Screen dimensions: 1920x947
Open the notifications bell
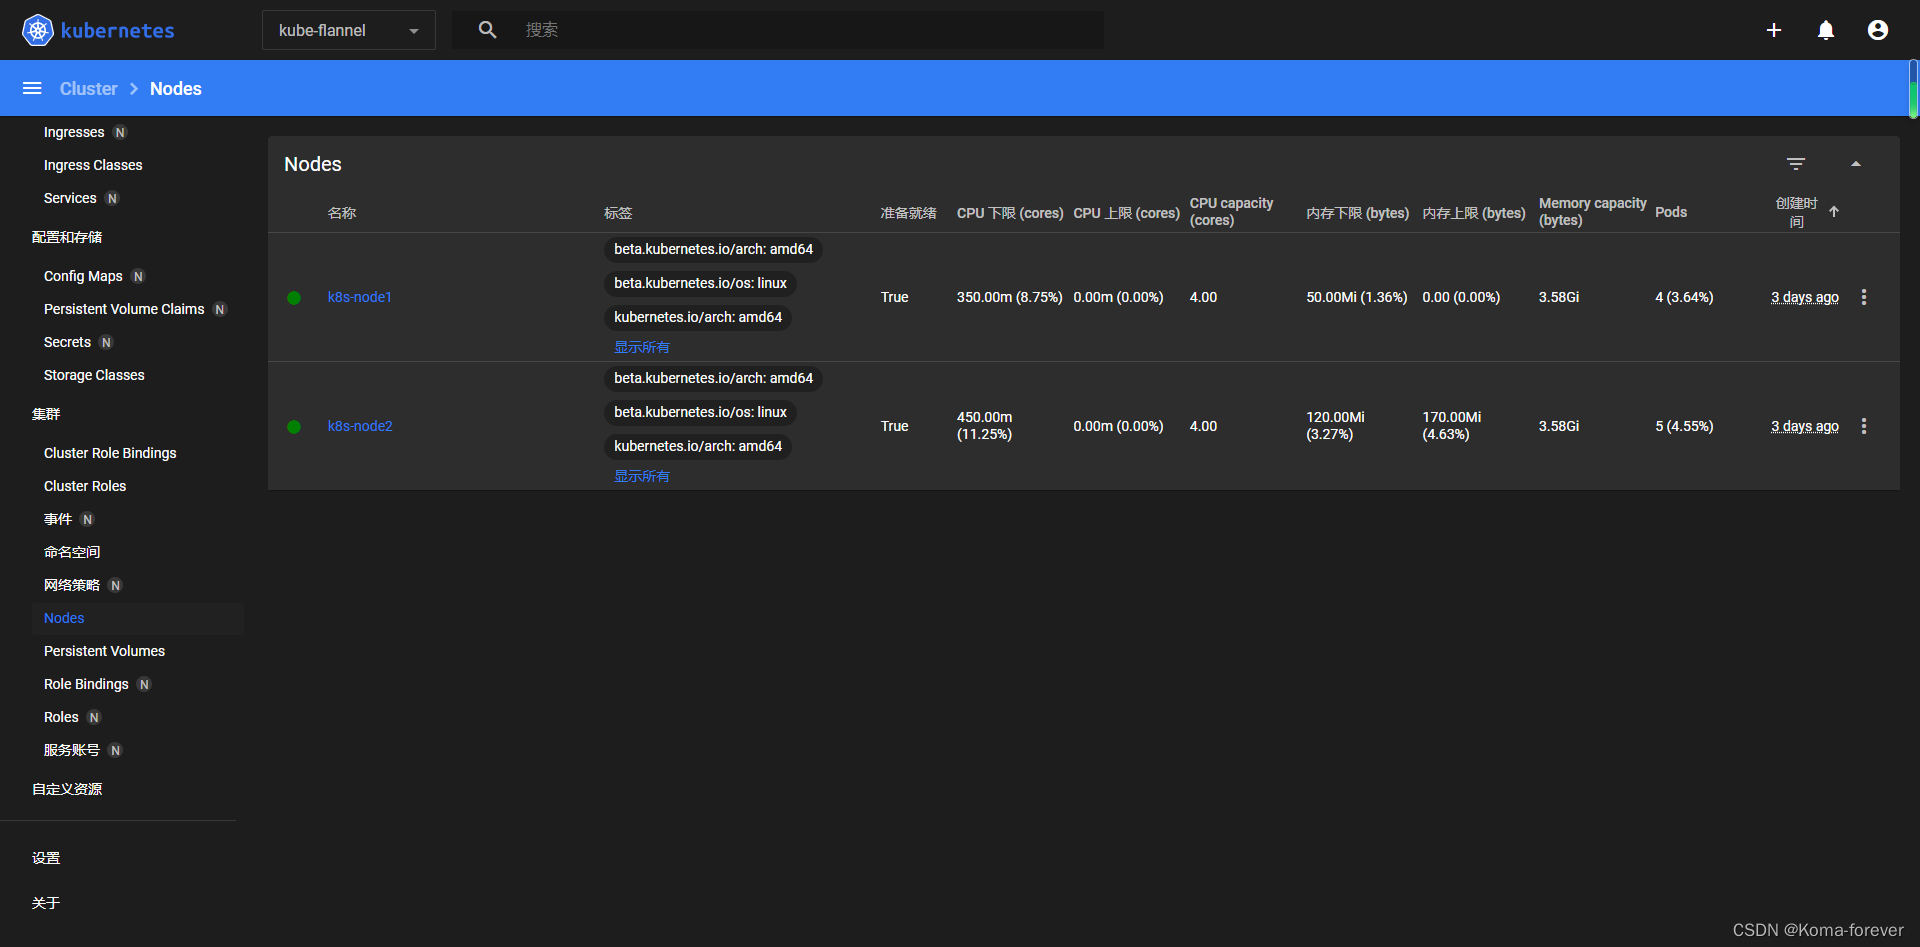click(1826, 30)
